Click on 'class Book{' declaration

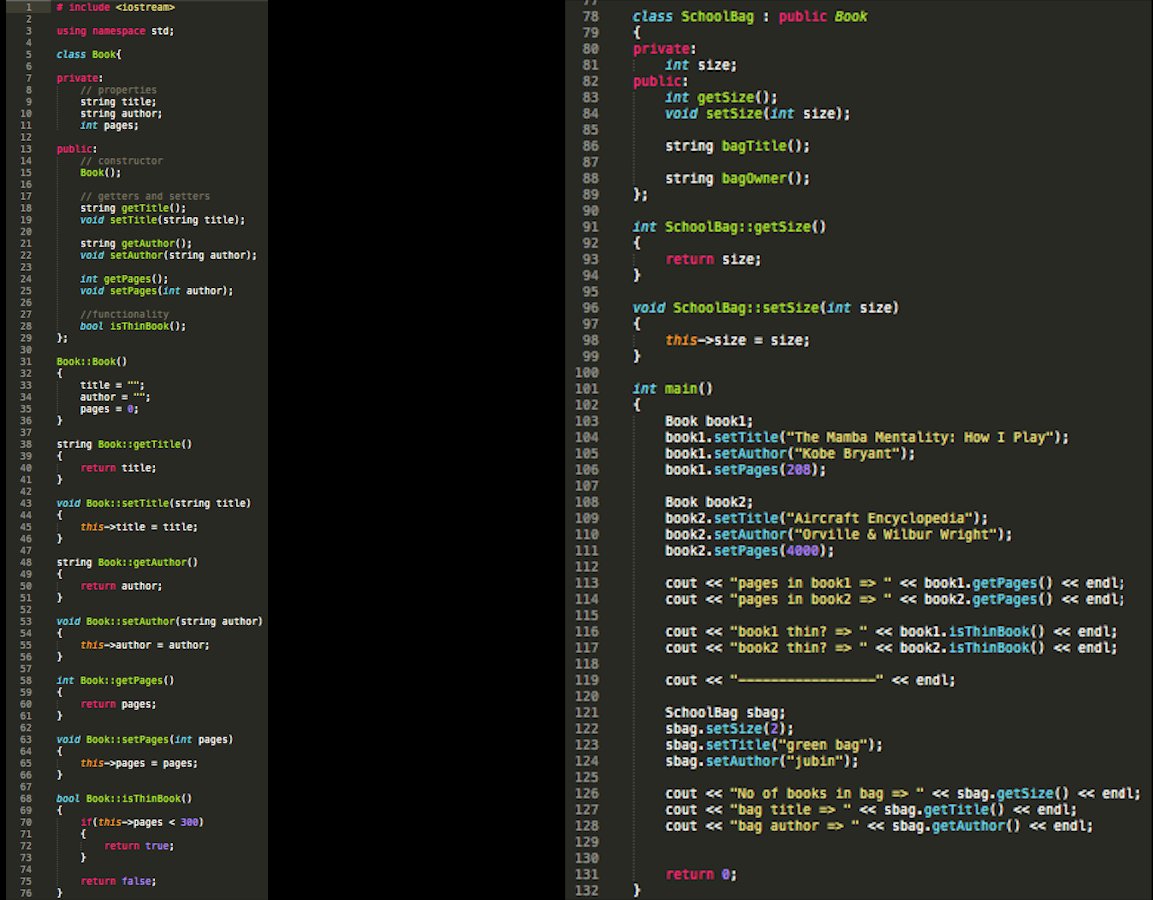(89, 54)
